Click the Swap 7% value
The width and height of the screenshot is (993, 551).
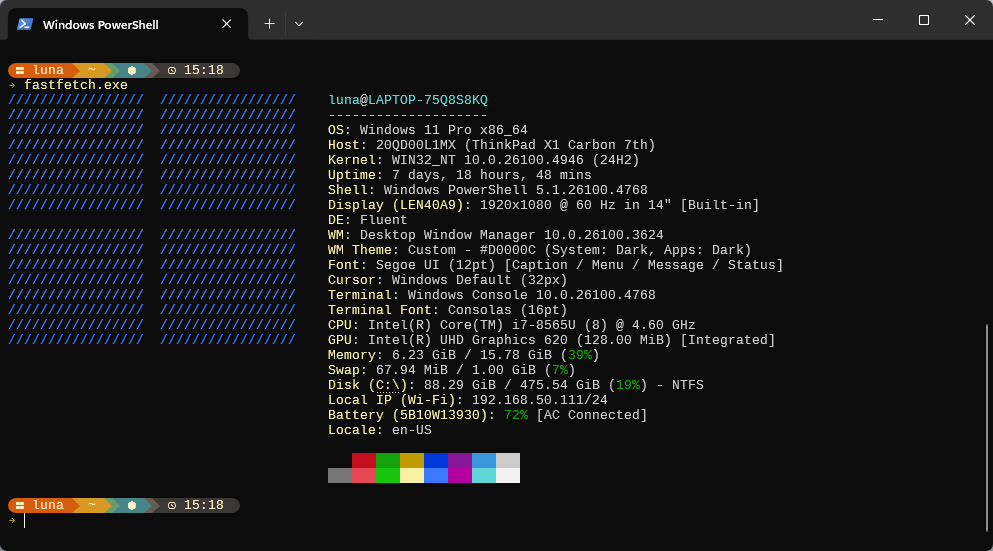560,370
